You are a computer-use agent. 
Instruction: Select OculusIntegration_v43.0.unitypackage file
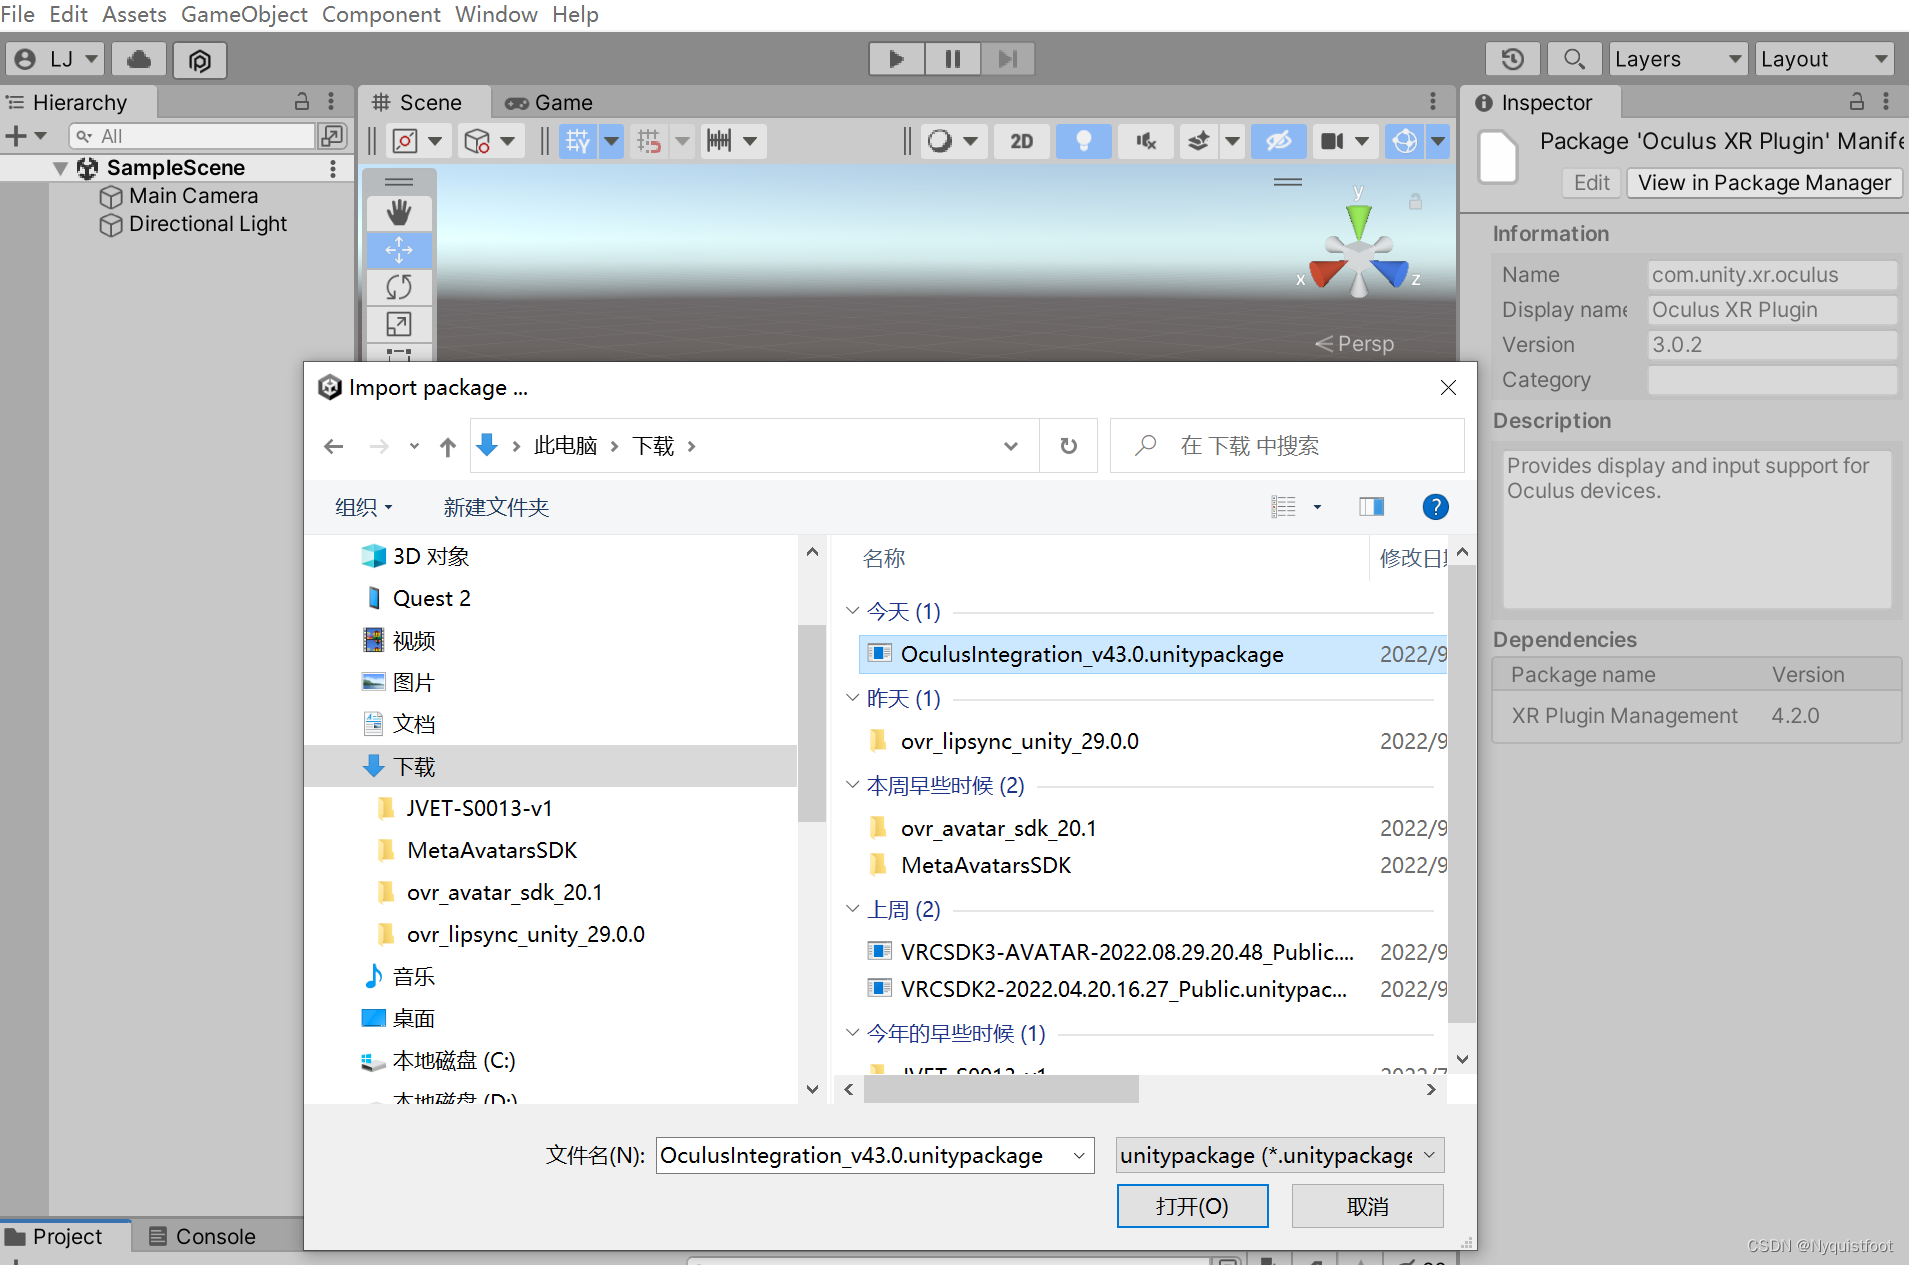click(x=1152, y=654)
